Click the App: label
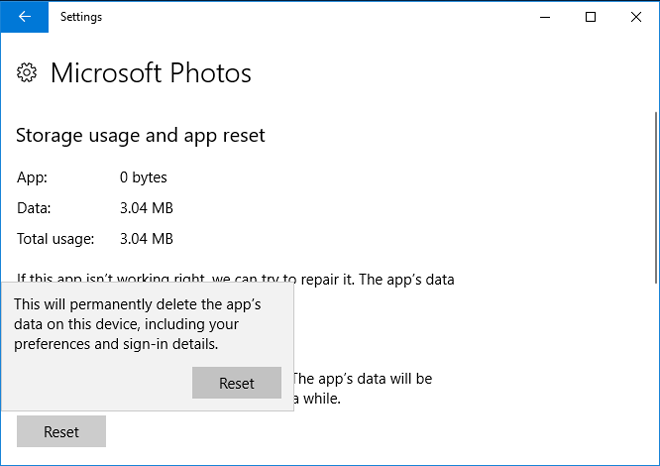660x466 pixels. [32, 178]
